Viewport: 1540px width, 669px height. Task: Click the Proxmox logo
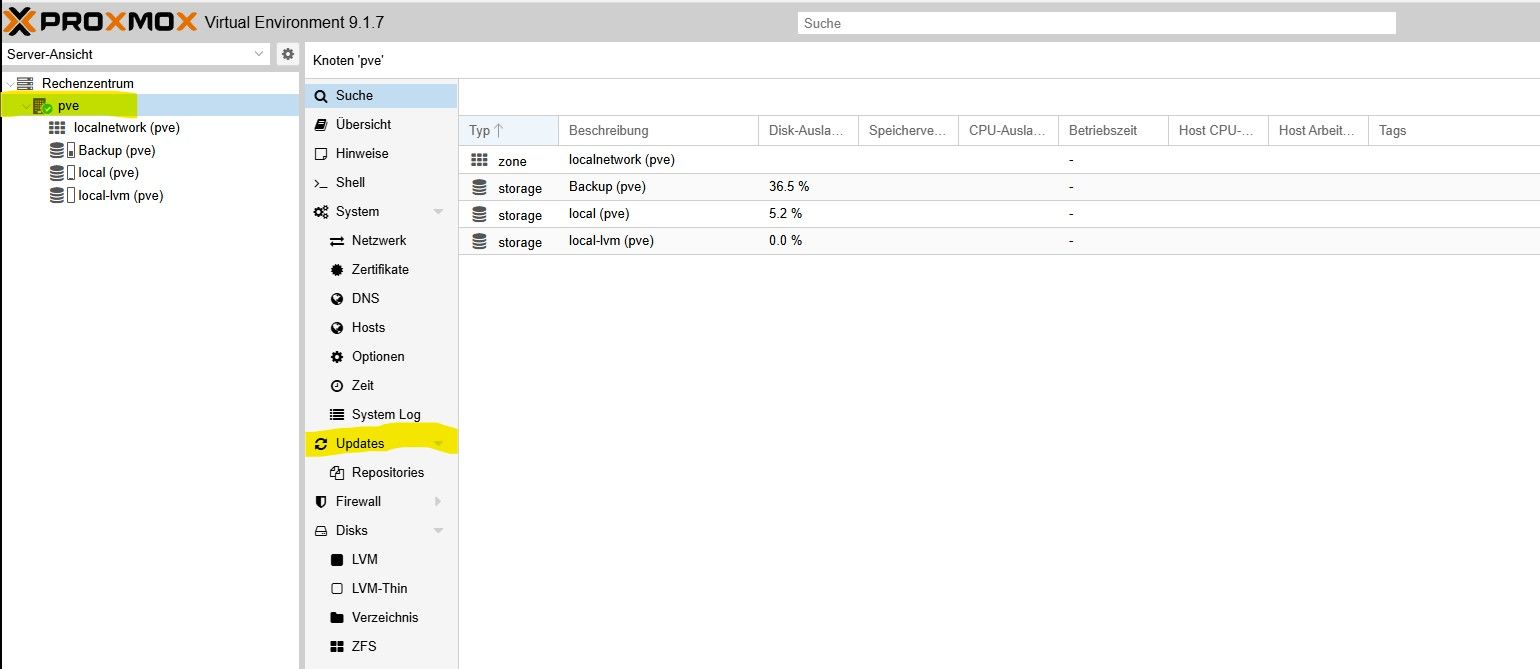(x=100, y=21)
